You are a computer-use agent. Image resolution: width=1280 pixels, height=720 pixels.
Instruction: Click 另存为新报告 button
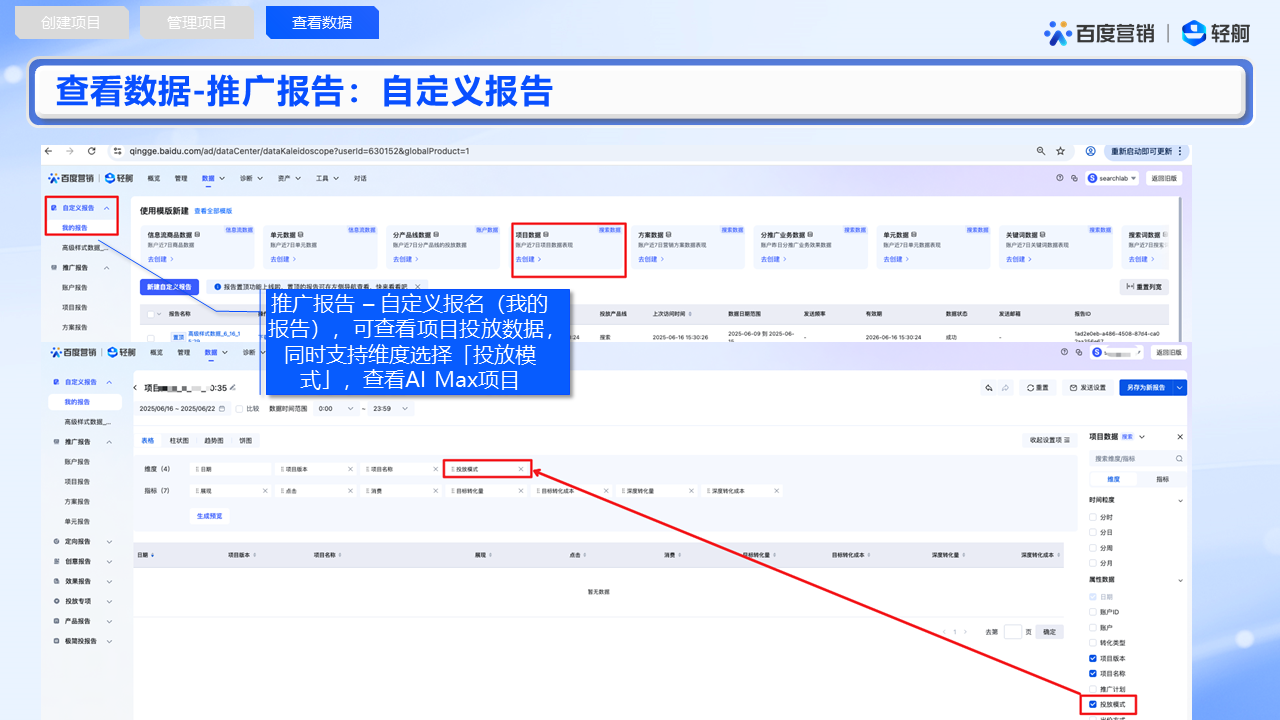(x=1147, y=387)
